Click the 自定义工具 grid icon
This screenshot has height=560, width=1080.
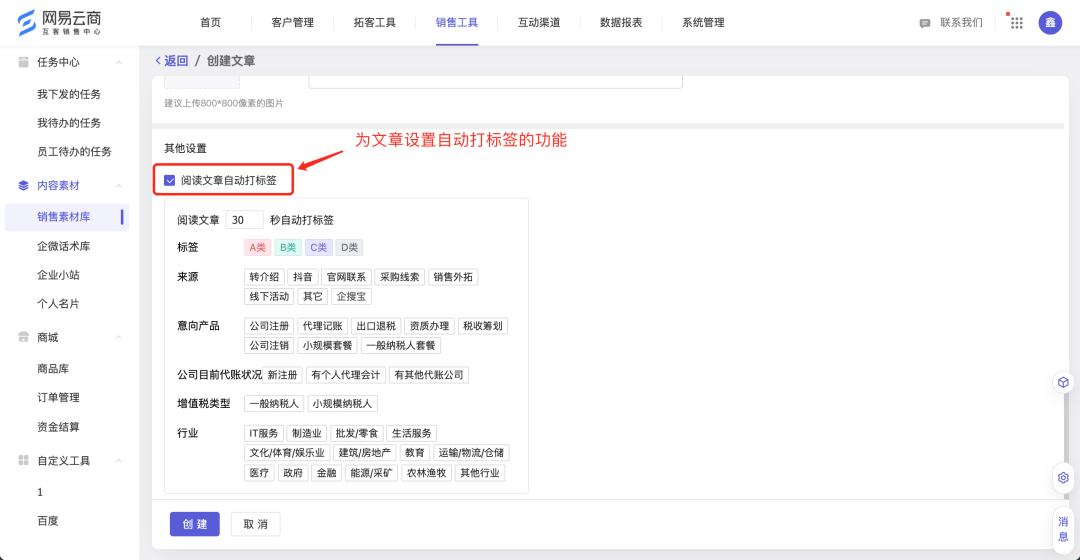point(23,460)
